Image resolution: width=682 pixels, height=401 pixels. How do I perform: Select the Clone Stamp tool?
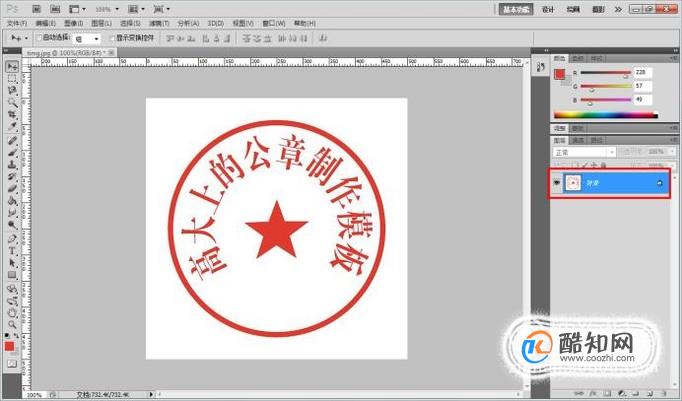(x=12, y=165)
